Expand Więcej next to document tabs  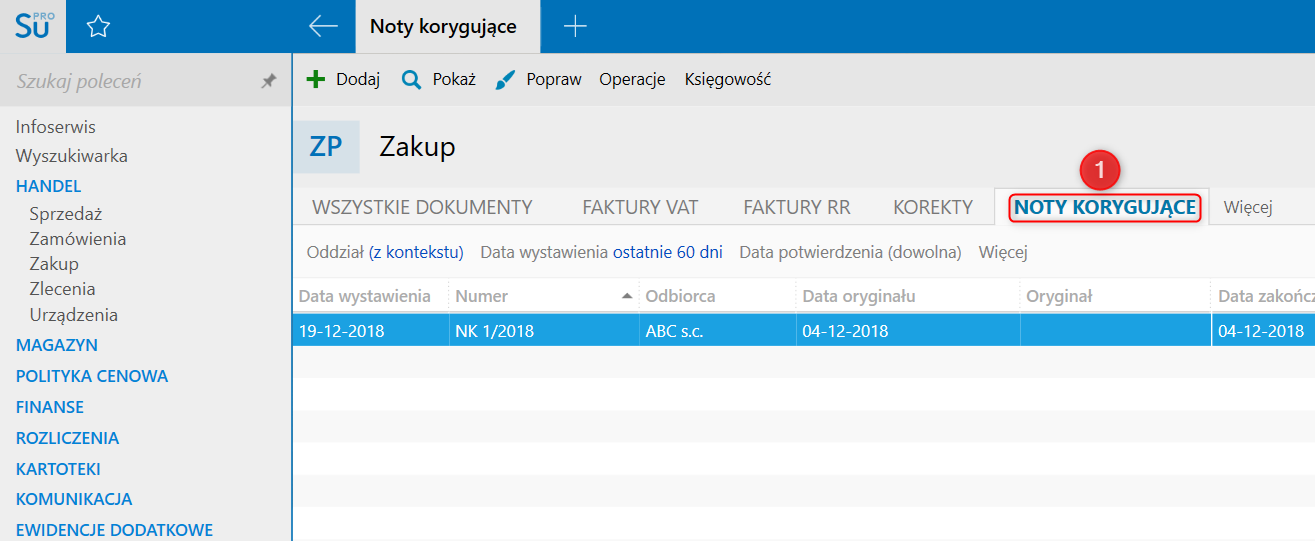click(1247, 208)
